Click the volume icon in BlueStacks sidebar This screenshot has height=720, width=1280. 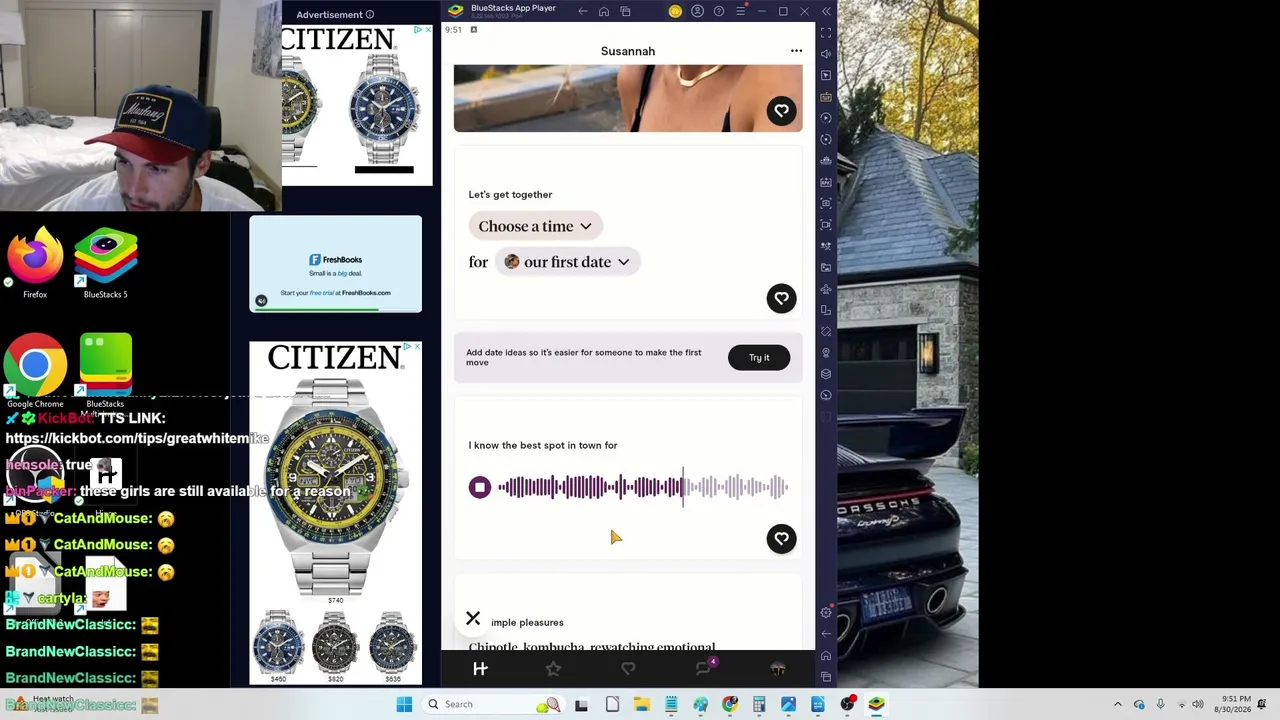(826, 54)
